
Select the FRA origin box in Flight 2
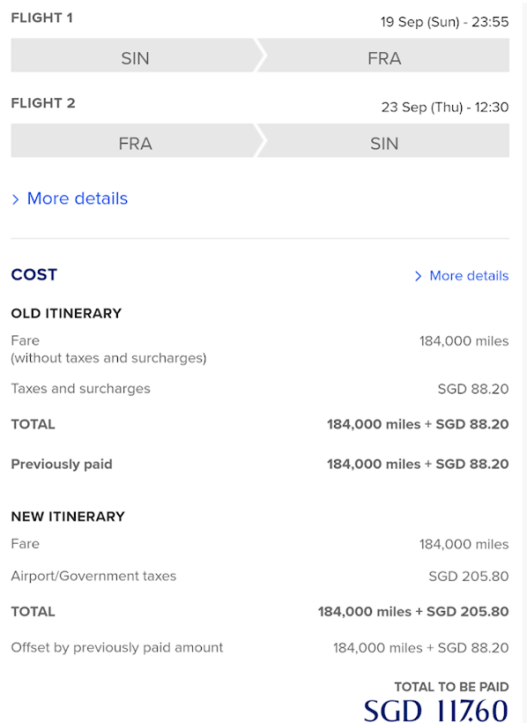(x=135, y=141)
